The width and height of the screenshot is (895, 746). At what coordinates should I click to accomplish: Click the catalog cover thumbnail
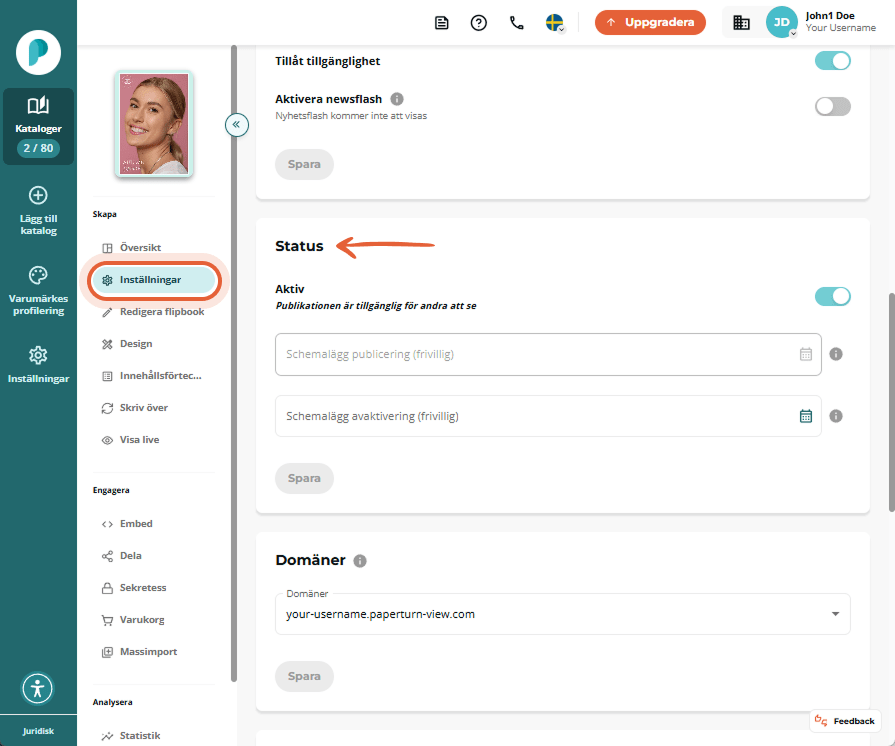click(154, 124)
